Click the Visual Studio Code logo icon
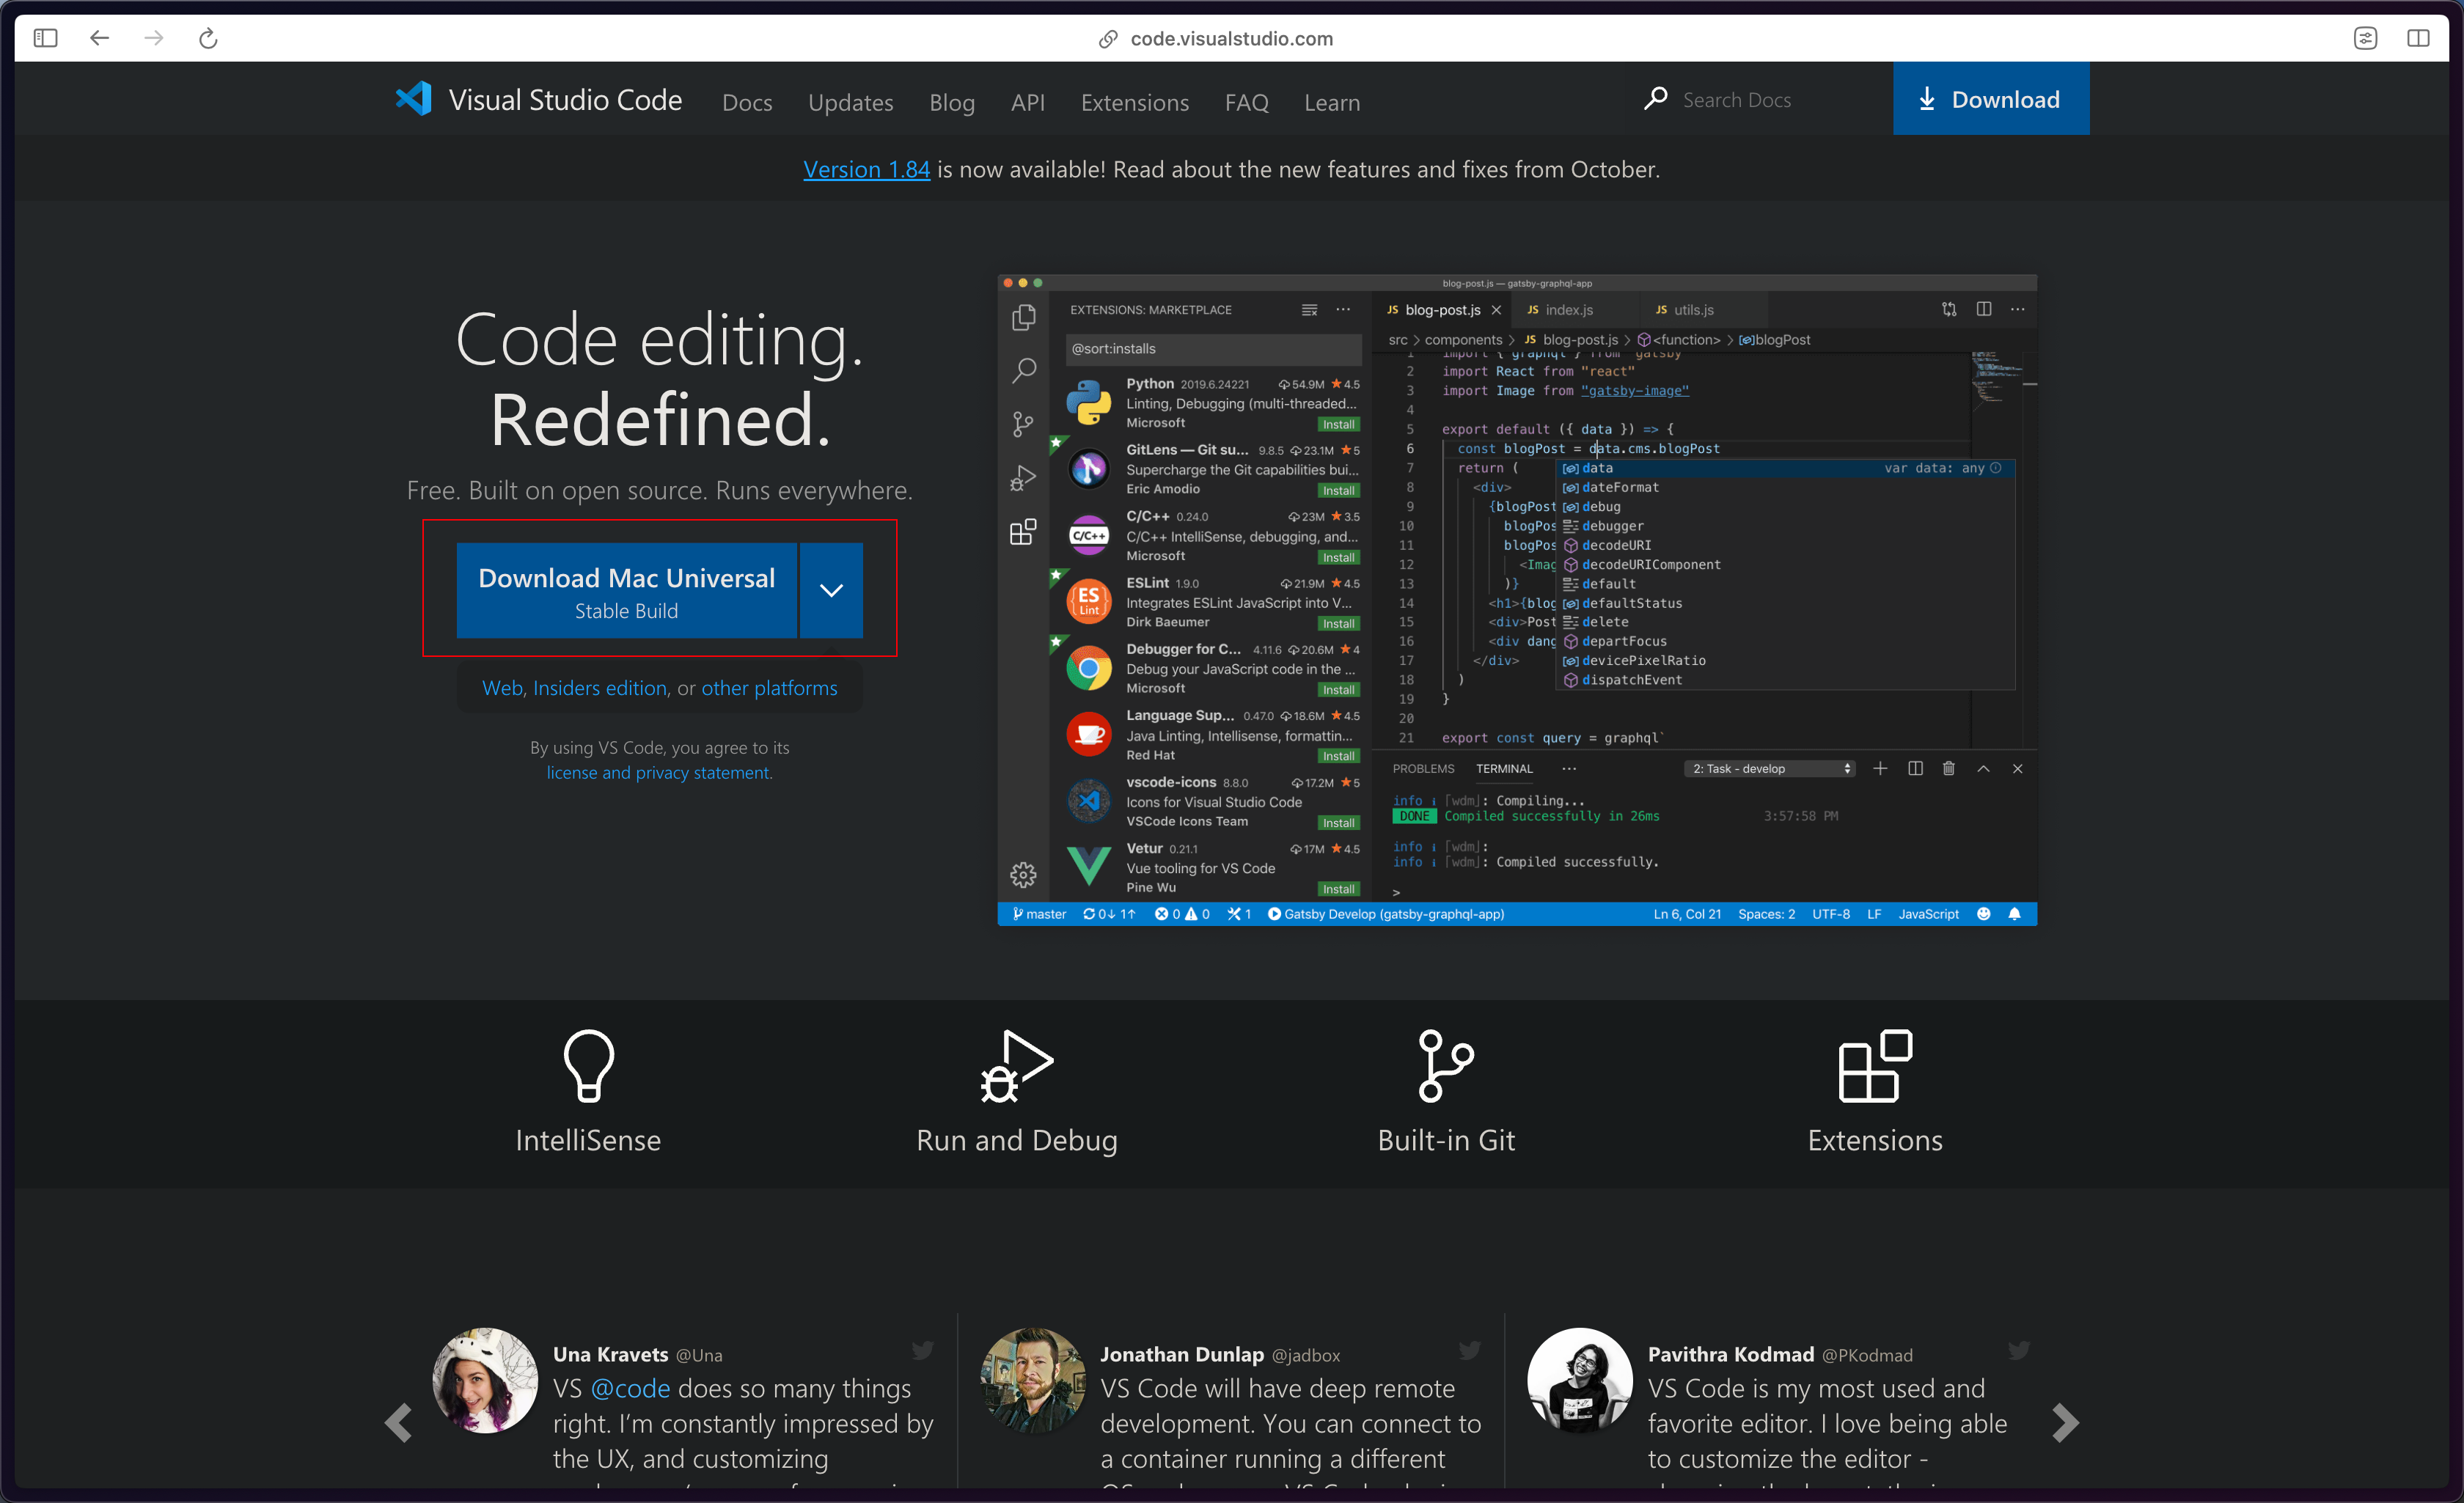 coord(413,99)
